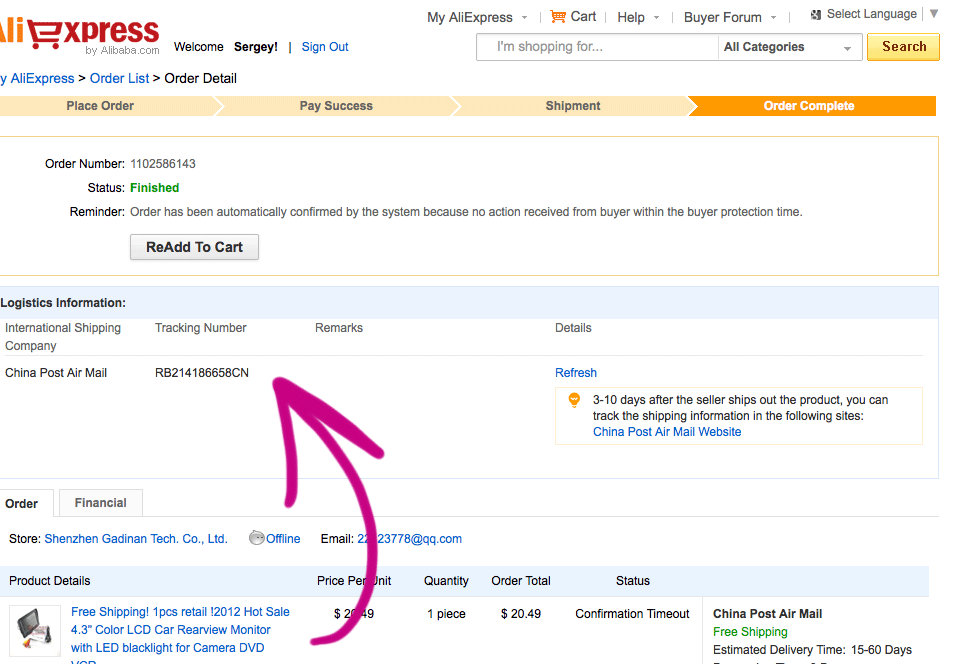Click the Confirmation Timeout status cell
Screen dimensions: 976x664
tap(632, 614)
